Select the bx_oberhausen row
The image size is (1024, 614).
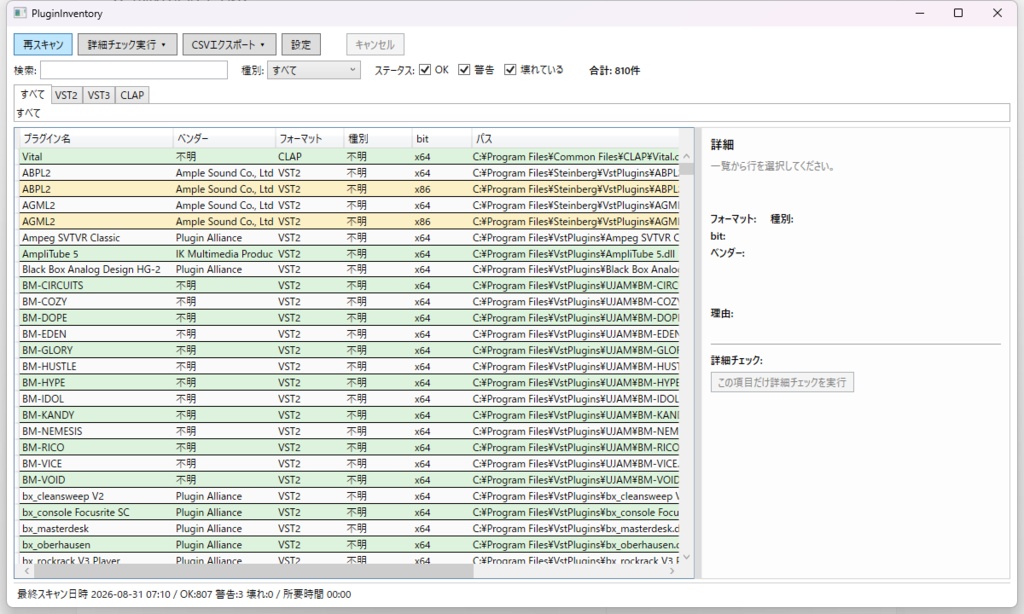[x=349, y=545]
